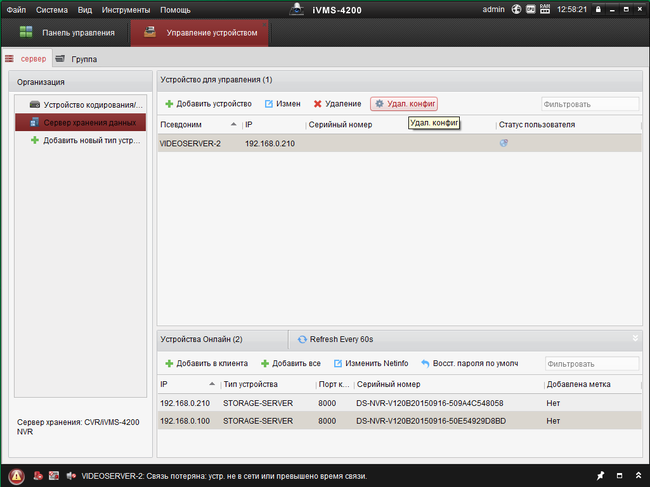Open the Помощь menu

tap(175, 10)
